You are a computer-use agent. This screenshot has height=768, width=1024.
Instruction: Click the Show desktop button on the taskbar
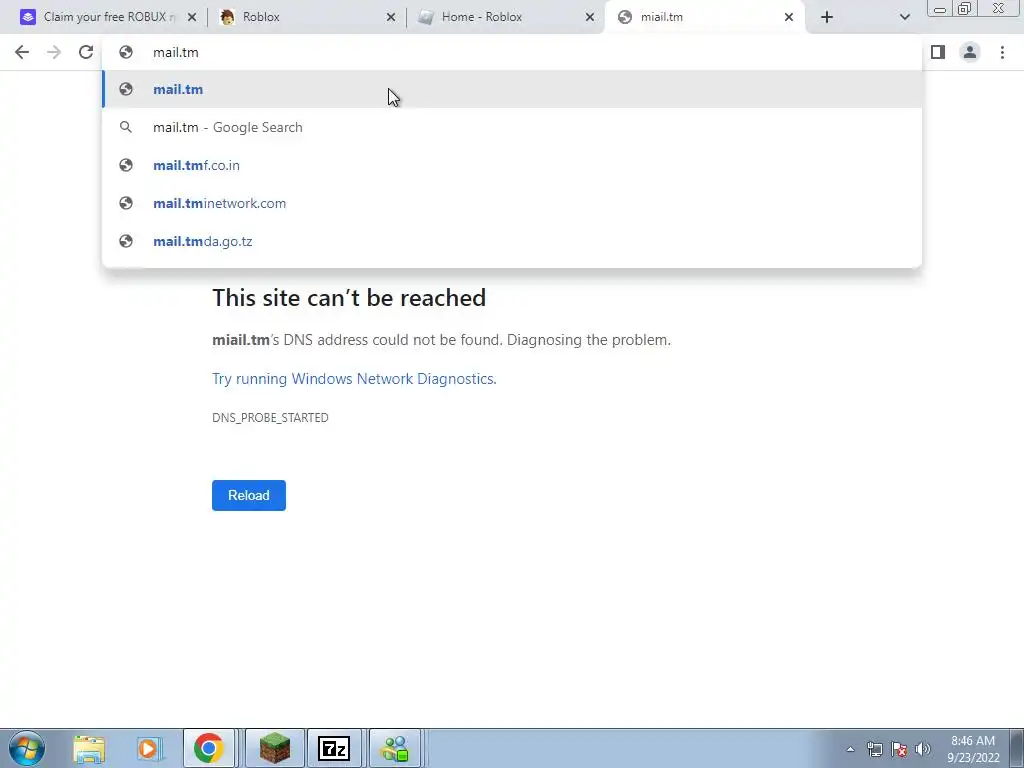1017,748
